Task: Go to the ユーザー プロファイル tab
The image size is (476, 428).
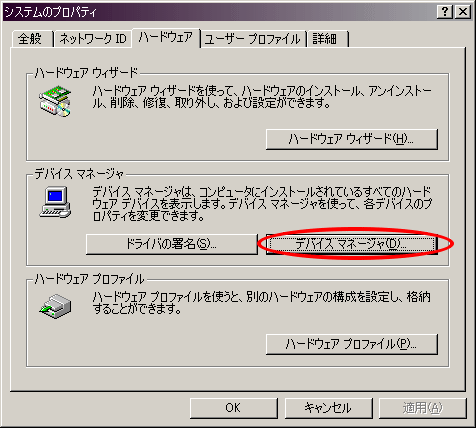Action: pyautogui.click(x=253, y=39)
